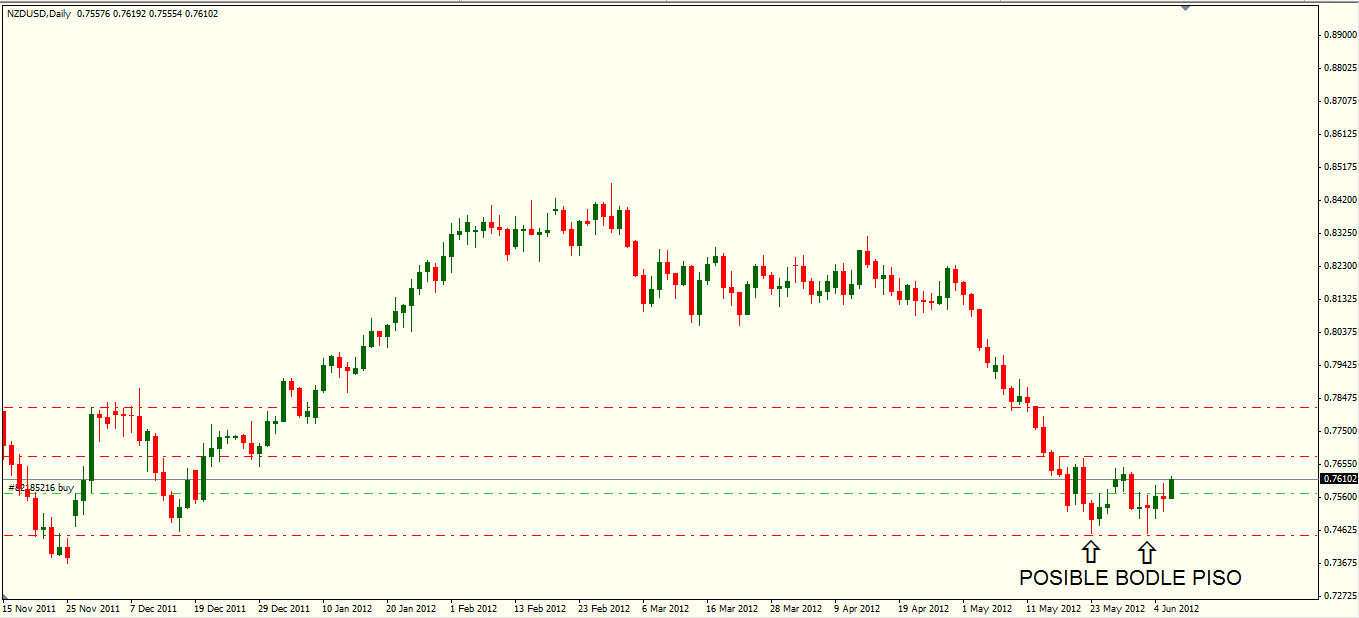
Task: Click the 1 May 2012 date label
Action: coord(986,607)
